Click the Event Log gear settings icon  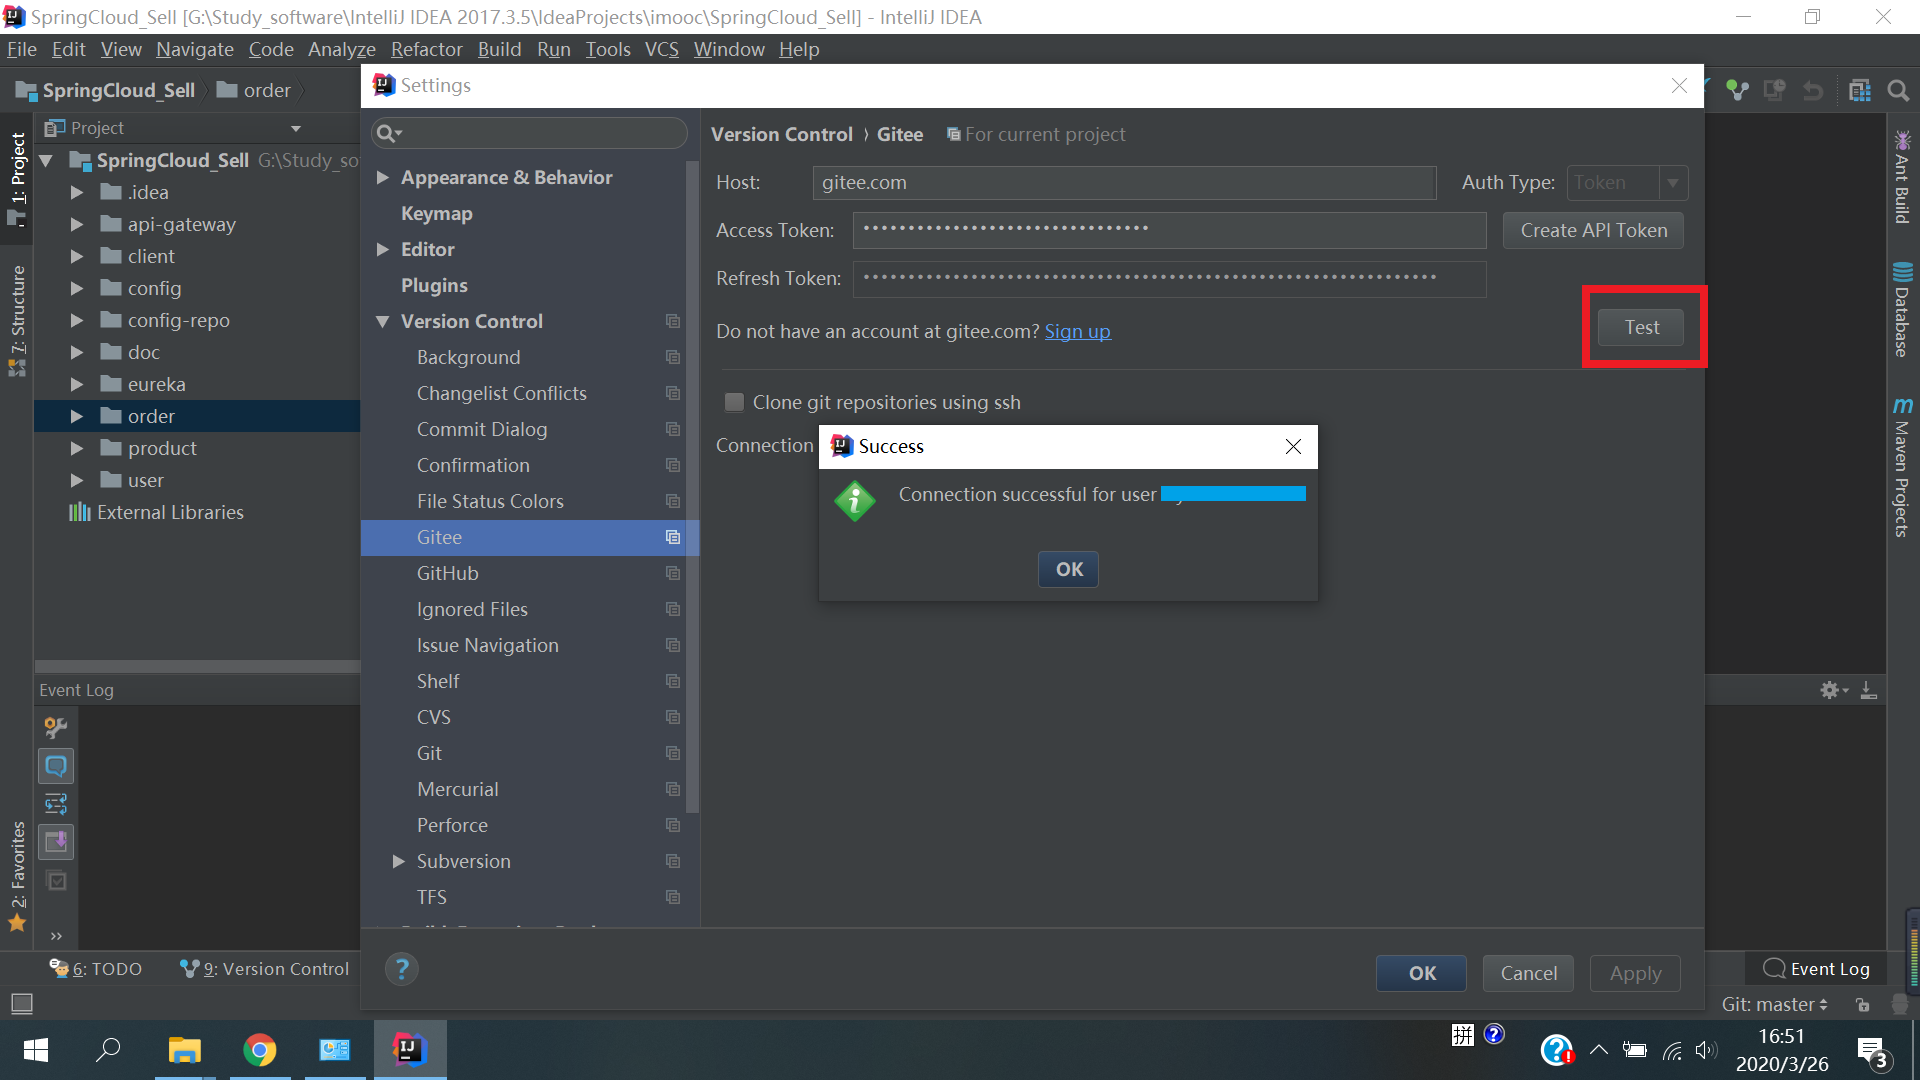(x=1829, y=690)
